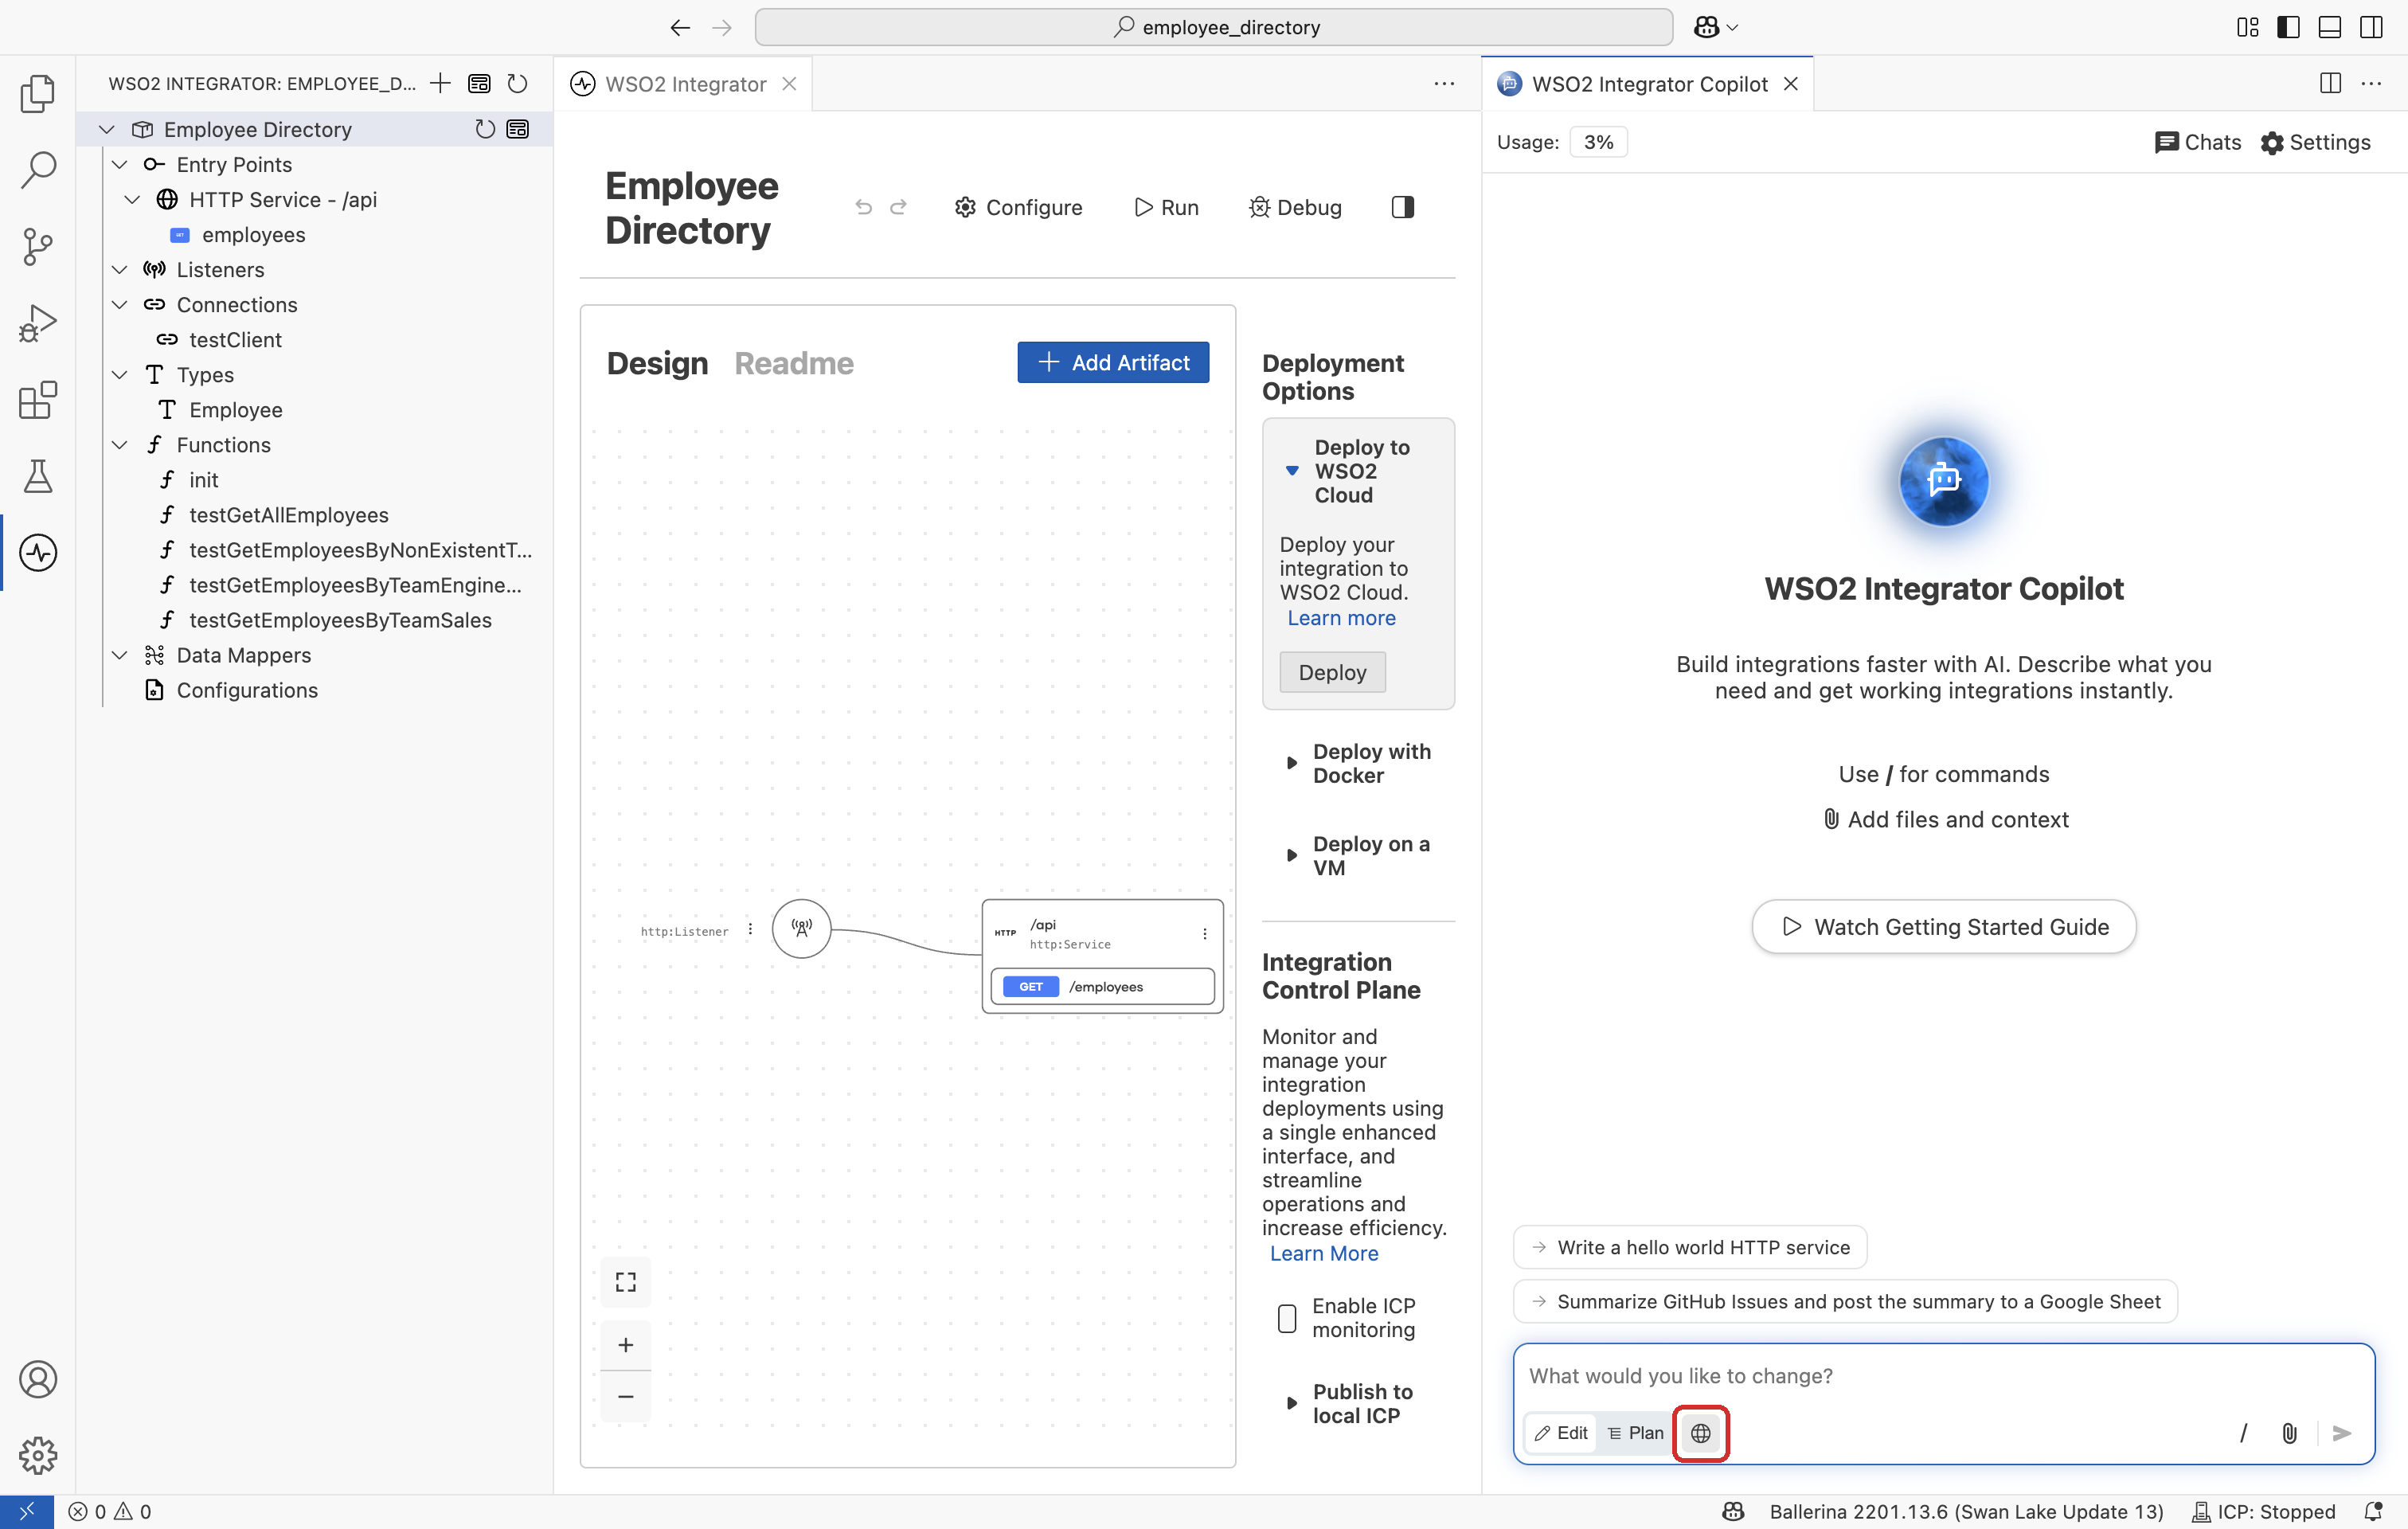Switch chat mode to Edit
This screenshot has width=2408, height=1529.
1561,1433
